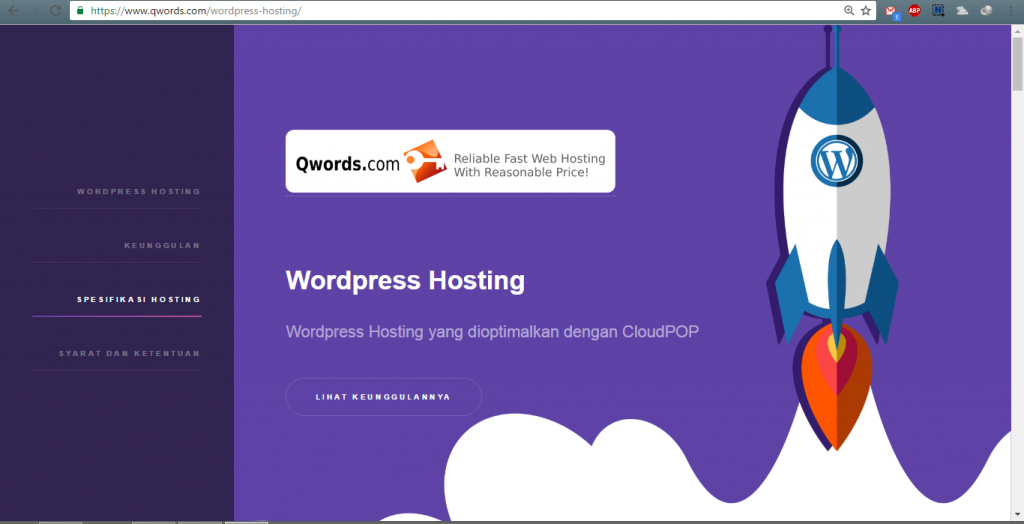Click the green padlock security icon
The image size is (1024, 524).
pos(80,11)
